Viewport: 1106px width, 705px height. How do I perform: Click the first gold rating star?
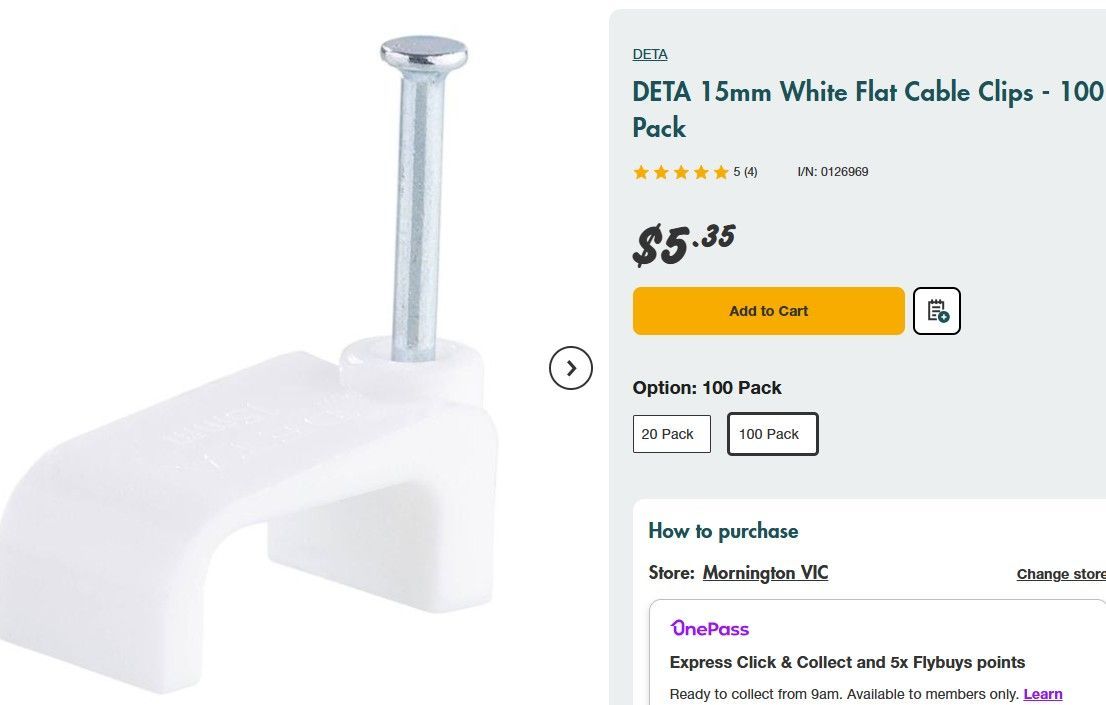click(x=641, y=172)
